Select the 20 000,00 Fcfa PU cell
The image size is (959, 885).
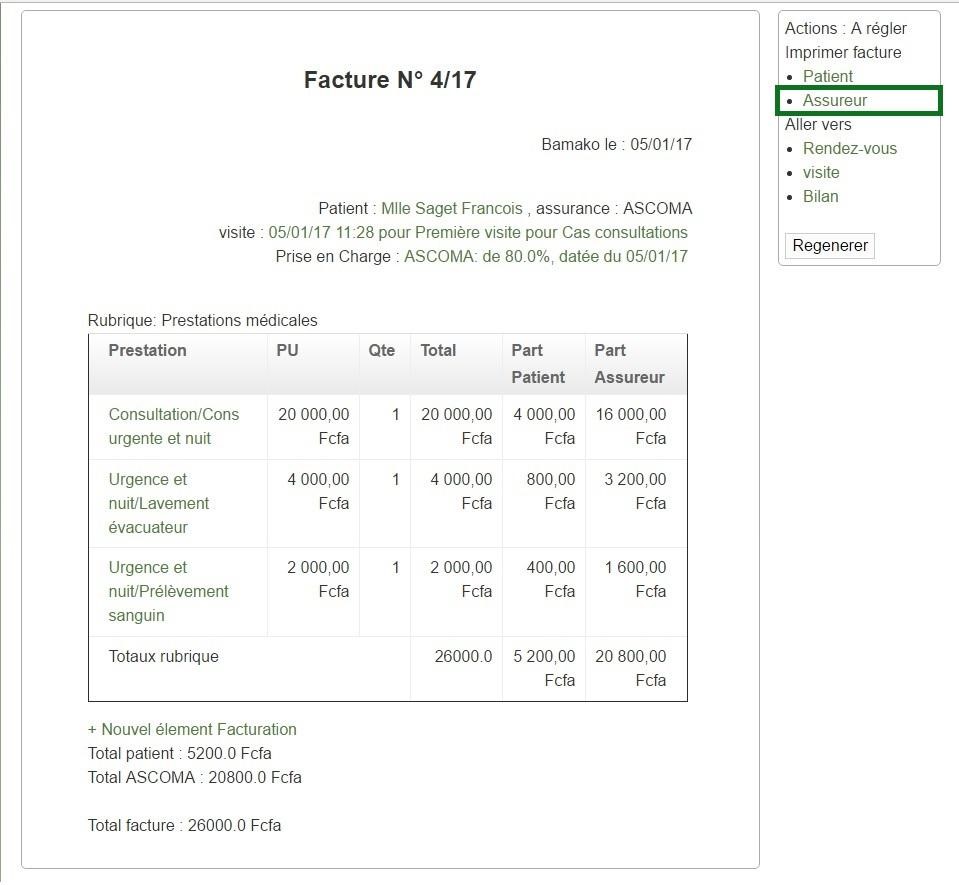click(x=313, y=426)
